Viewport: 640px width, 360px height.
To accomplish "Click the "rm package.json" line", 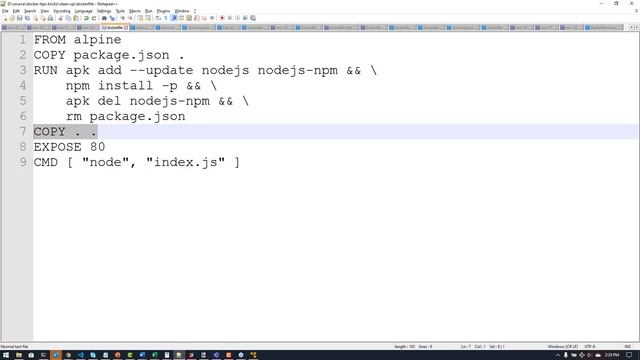I will coord(126,116).
